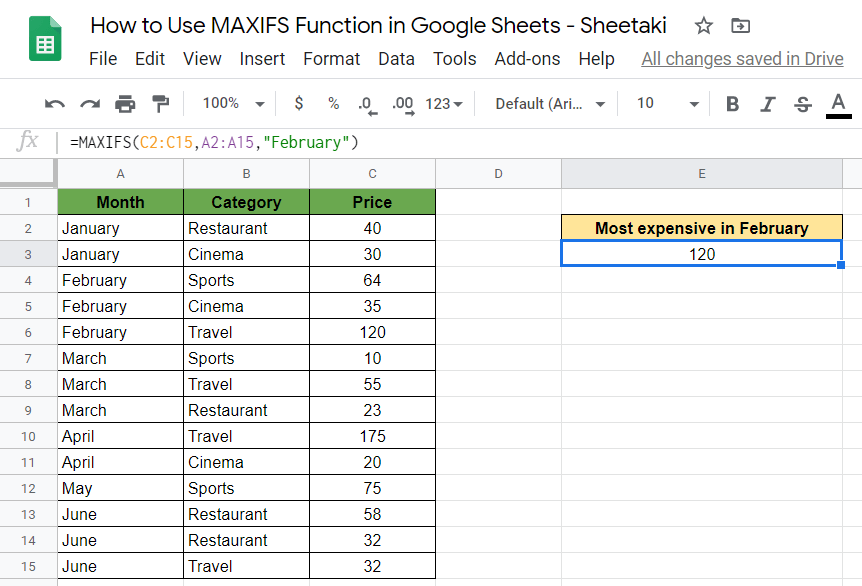
Task: Toggle bold formatting
Action: point(732,103)
